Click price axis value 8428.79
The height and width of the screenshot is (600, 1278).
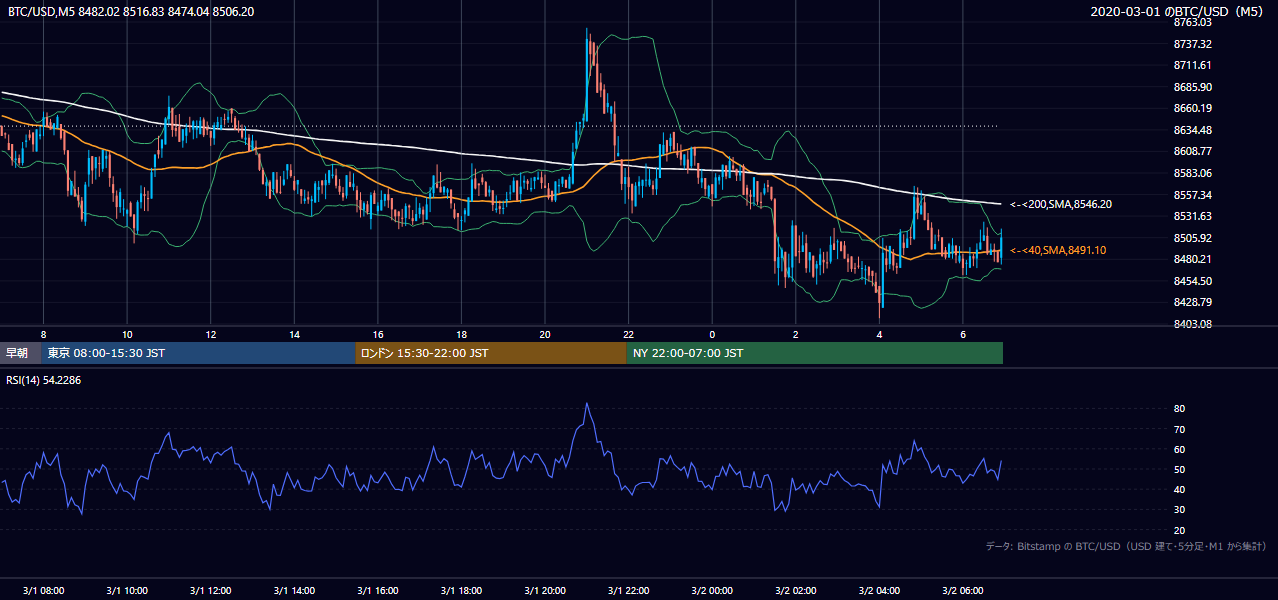(x=1192, y=302)
